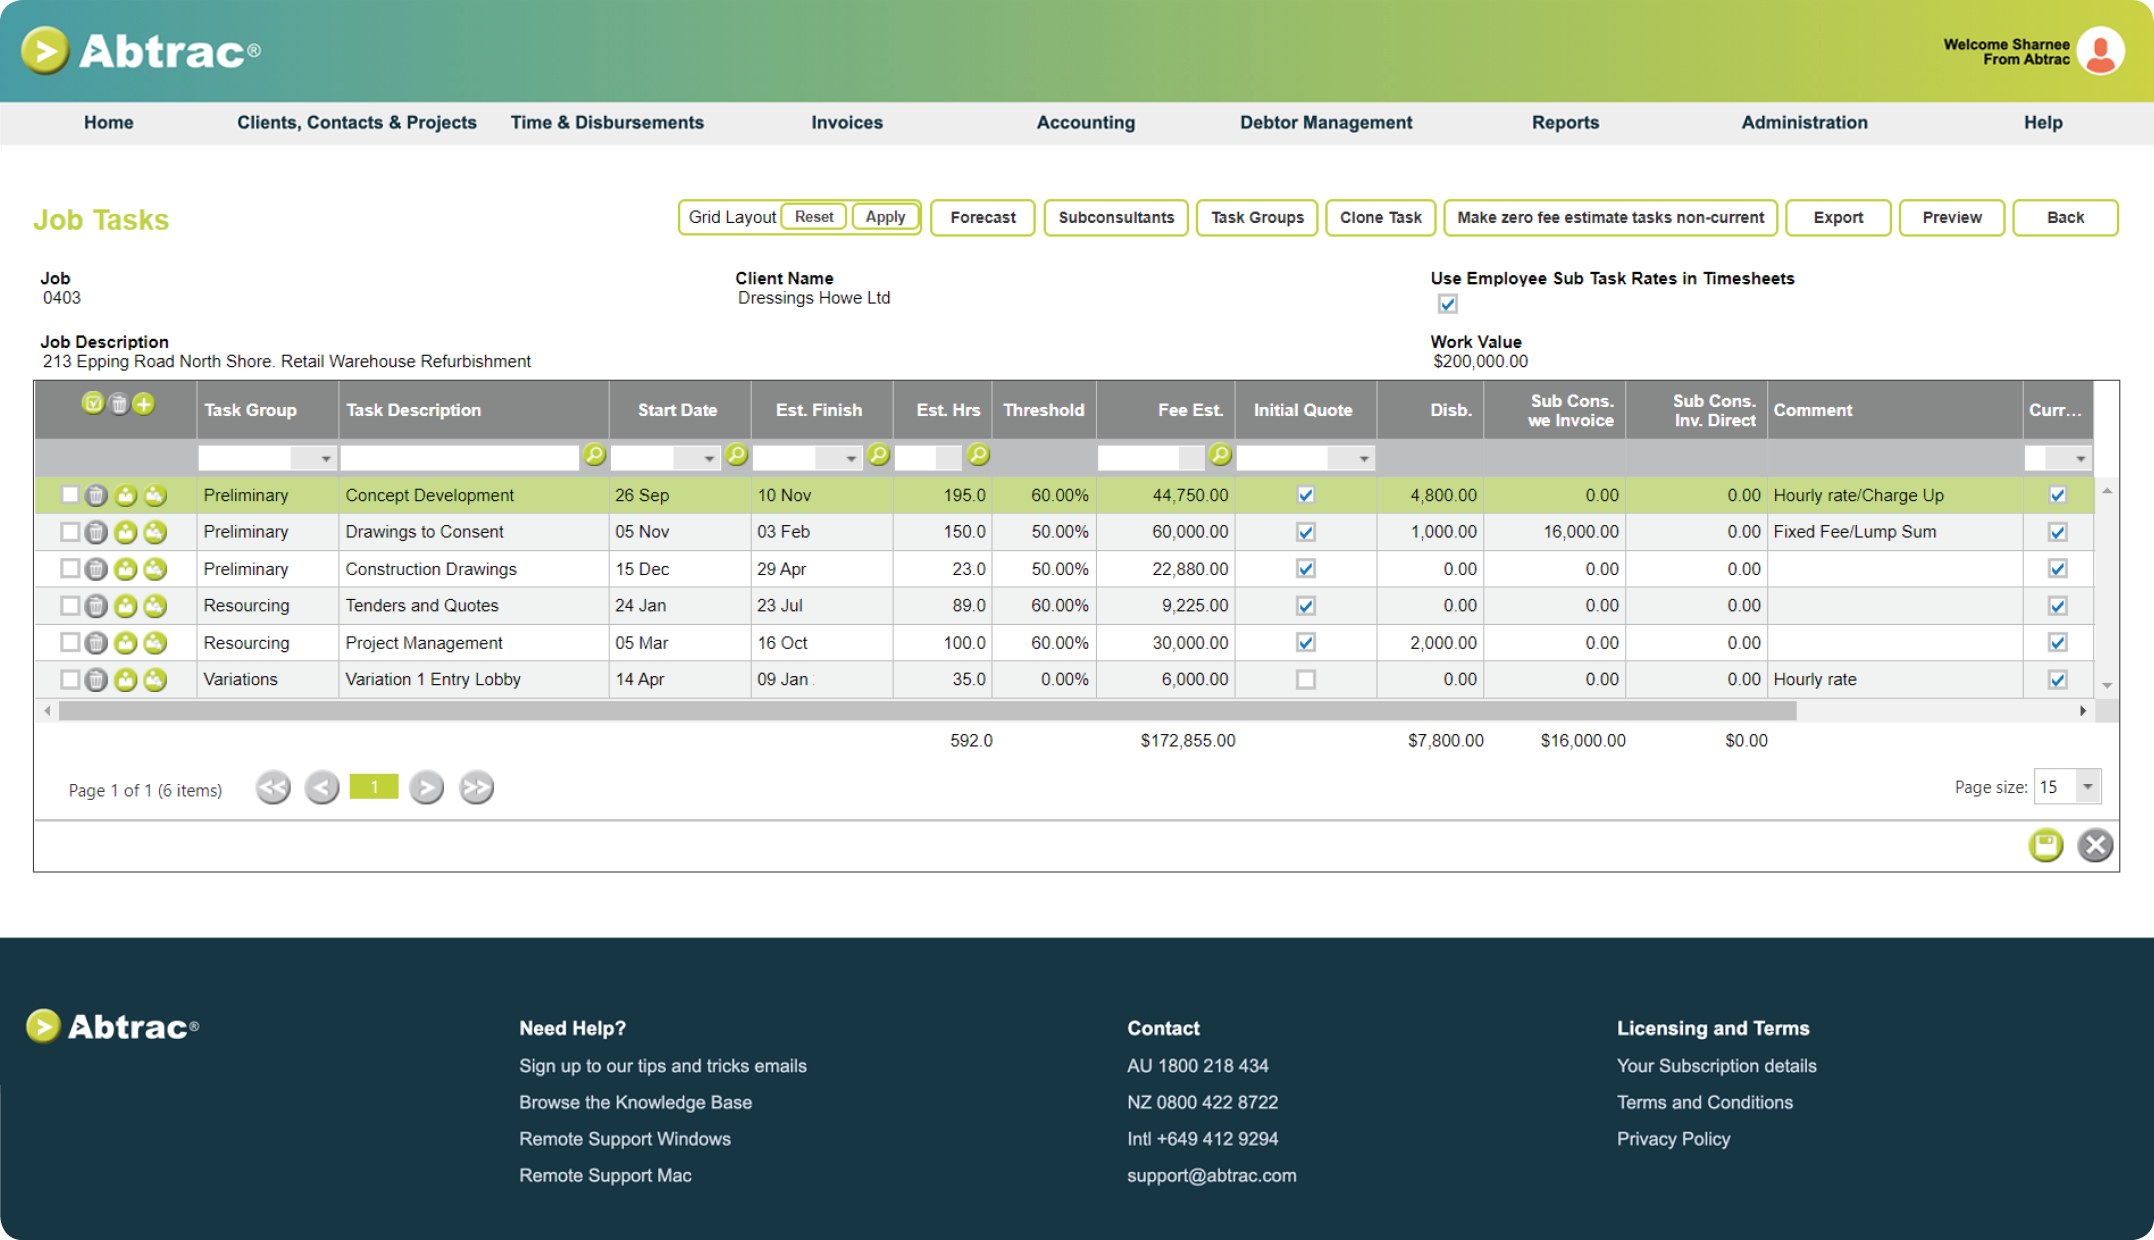The width and height of the screenshot is (2154, 1240).
Task: Open the Start Date filter dropdown
Action: click(709, 458)
